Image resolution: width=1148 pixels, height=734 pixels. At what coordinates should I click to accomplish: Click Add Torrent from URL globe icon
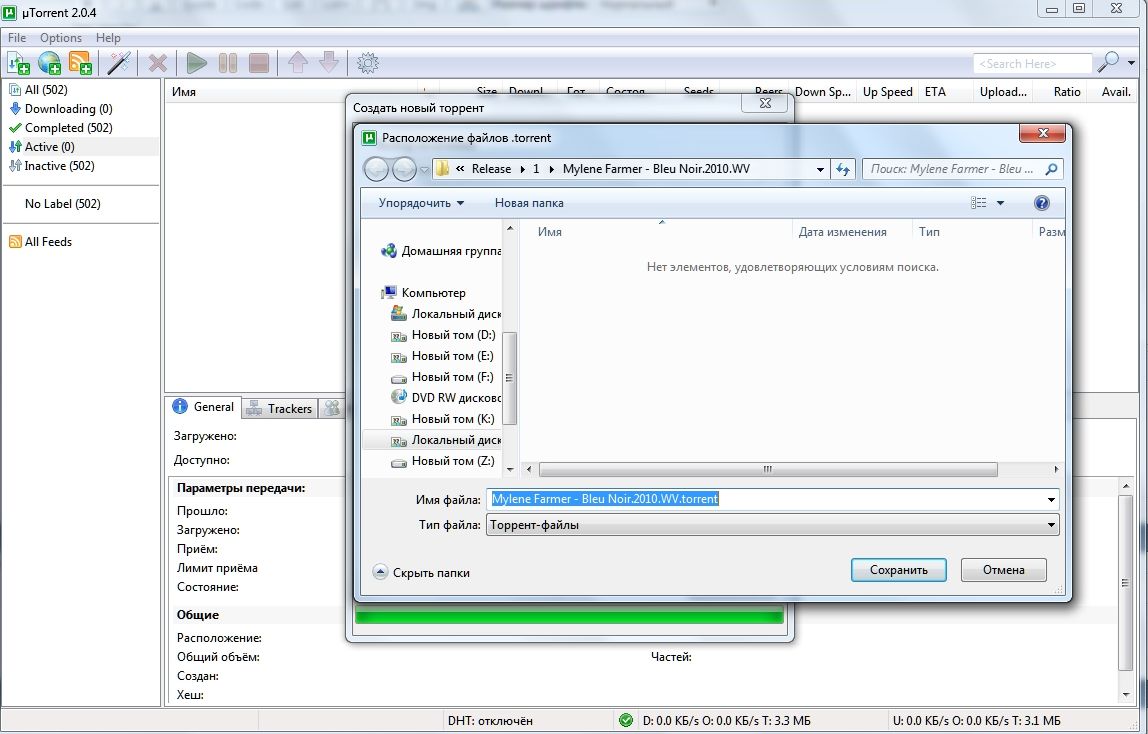click(50, 63)
